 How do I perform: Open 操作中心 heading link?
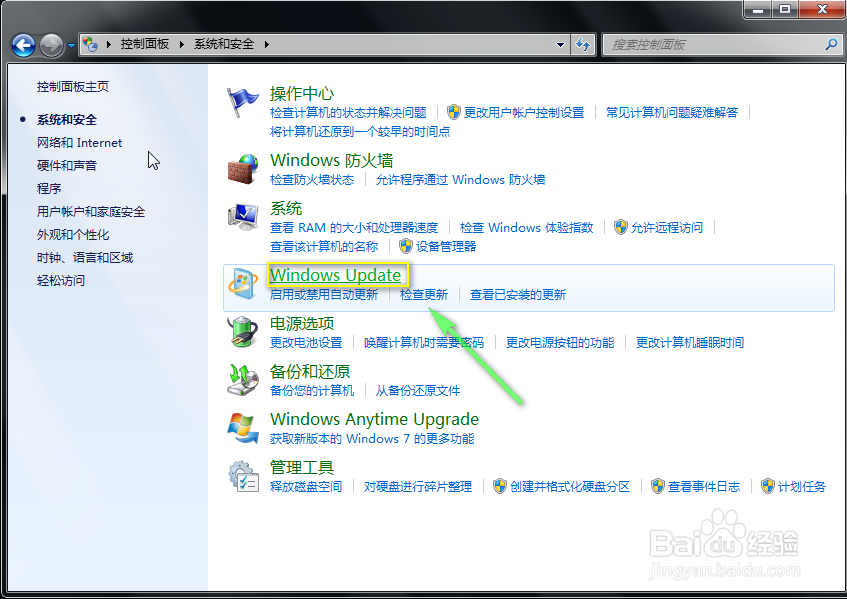[302, 93]
